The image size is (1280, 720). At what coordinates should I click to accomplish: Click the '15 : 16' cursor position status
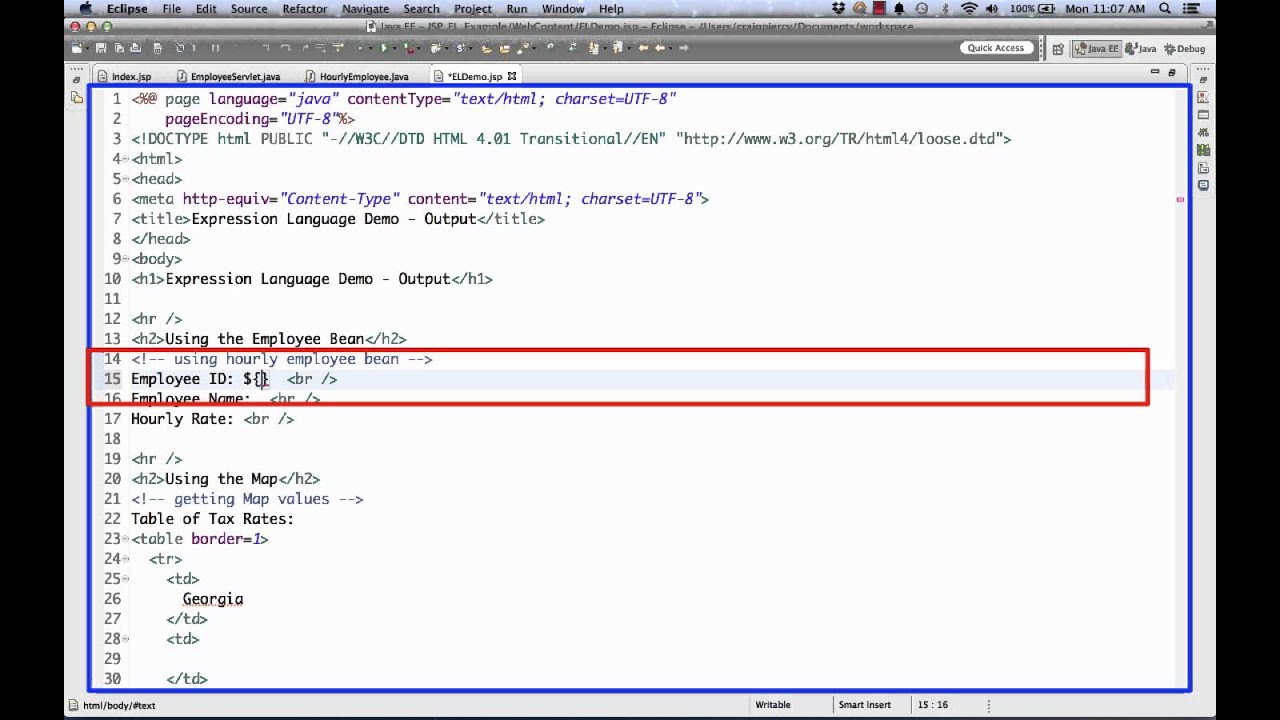932,705
